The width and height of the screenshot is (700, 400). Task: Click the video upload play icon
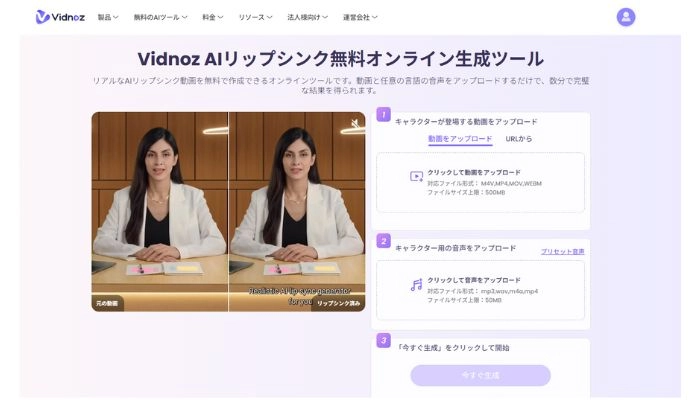(x=416, y=177)
